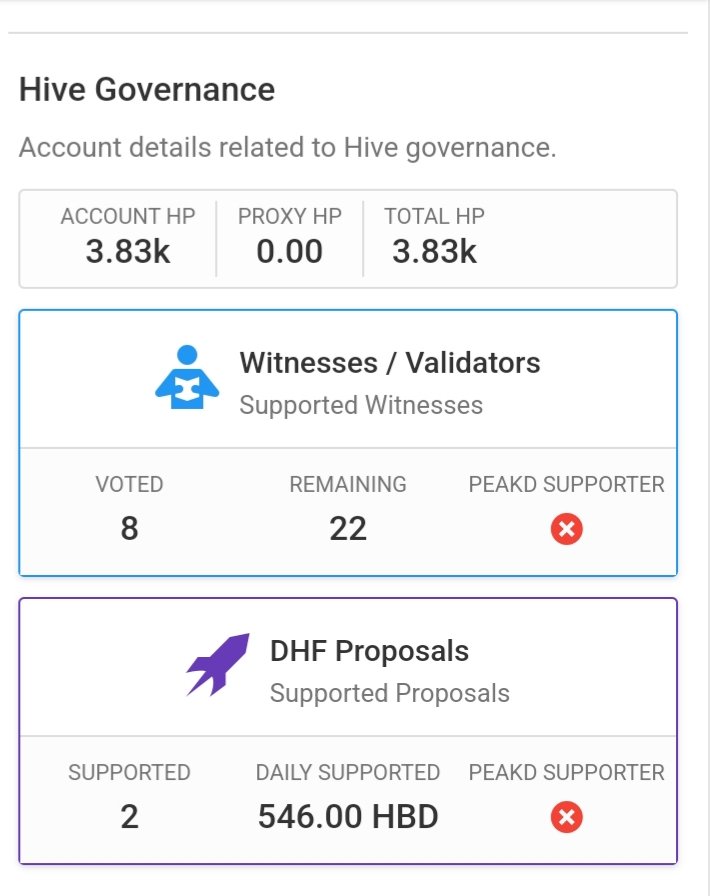This screenshot has height=896, width=710.
Task: Click the 546.00 HBD daily supported value
Action: coord(348,816)
